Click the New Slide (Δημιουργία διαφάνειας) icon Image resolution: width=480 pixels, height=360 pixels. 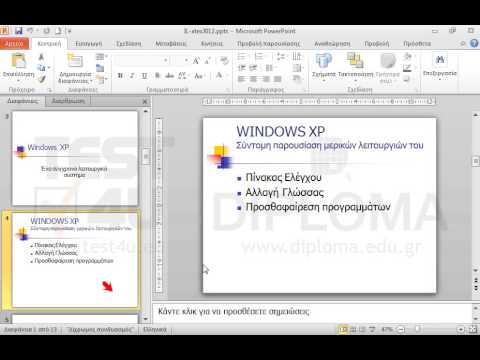75,61
